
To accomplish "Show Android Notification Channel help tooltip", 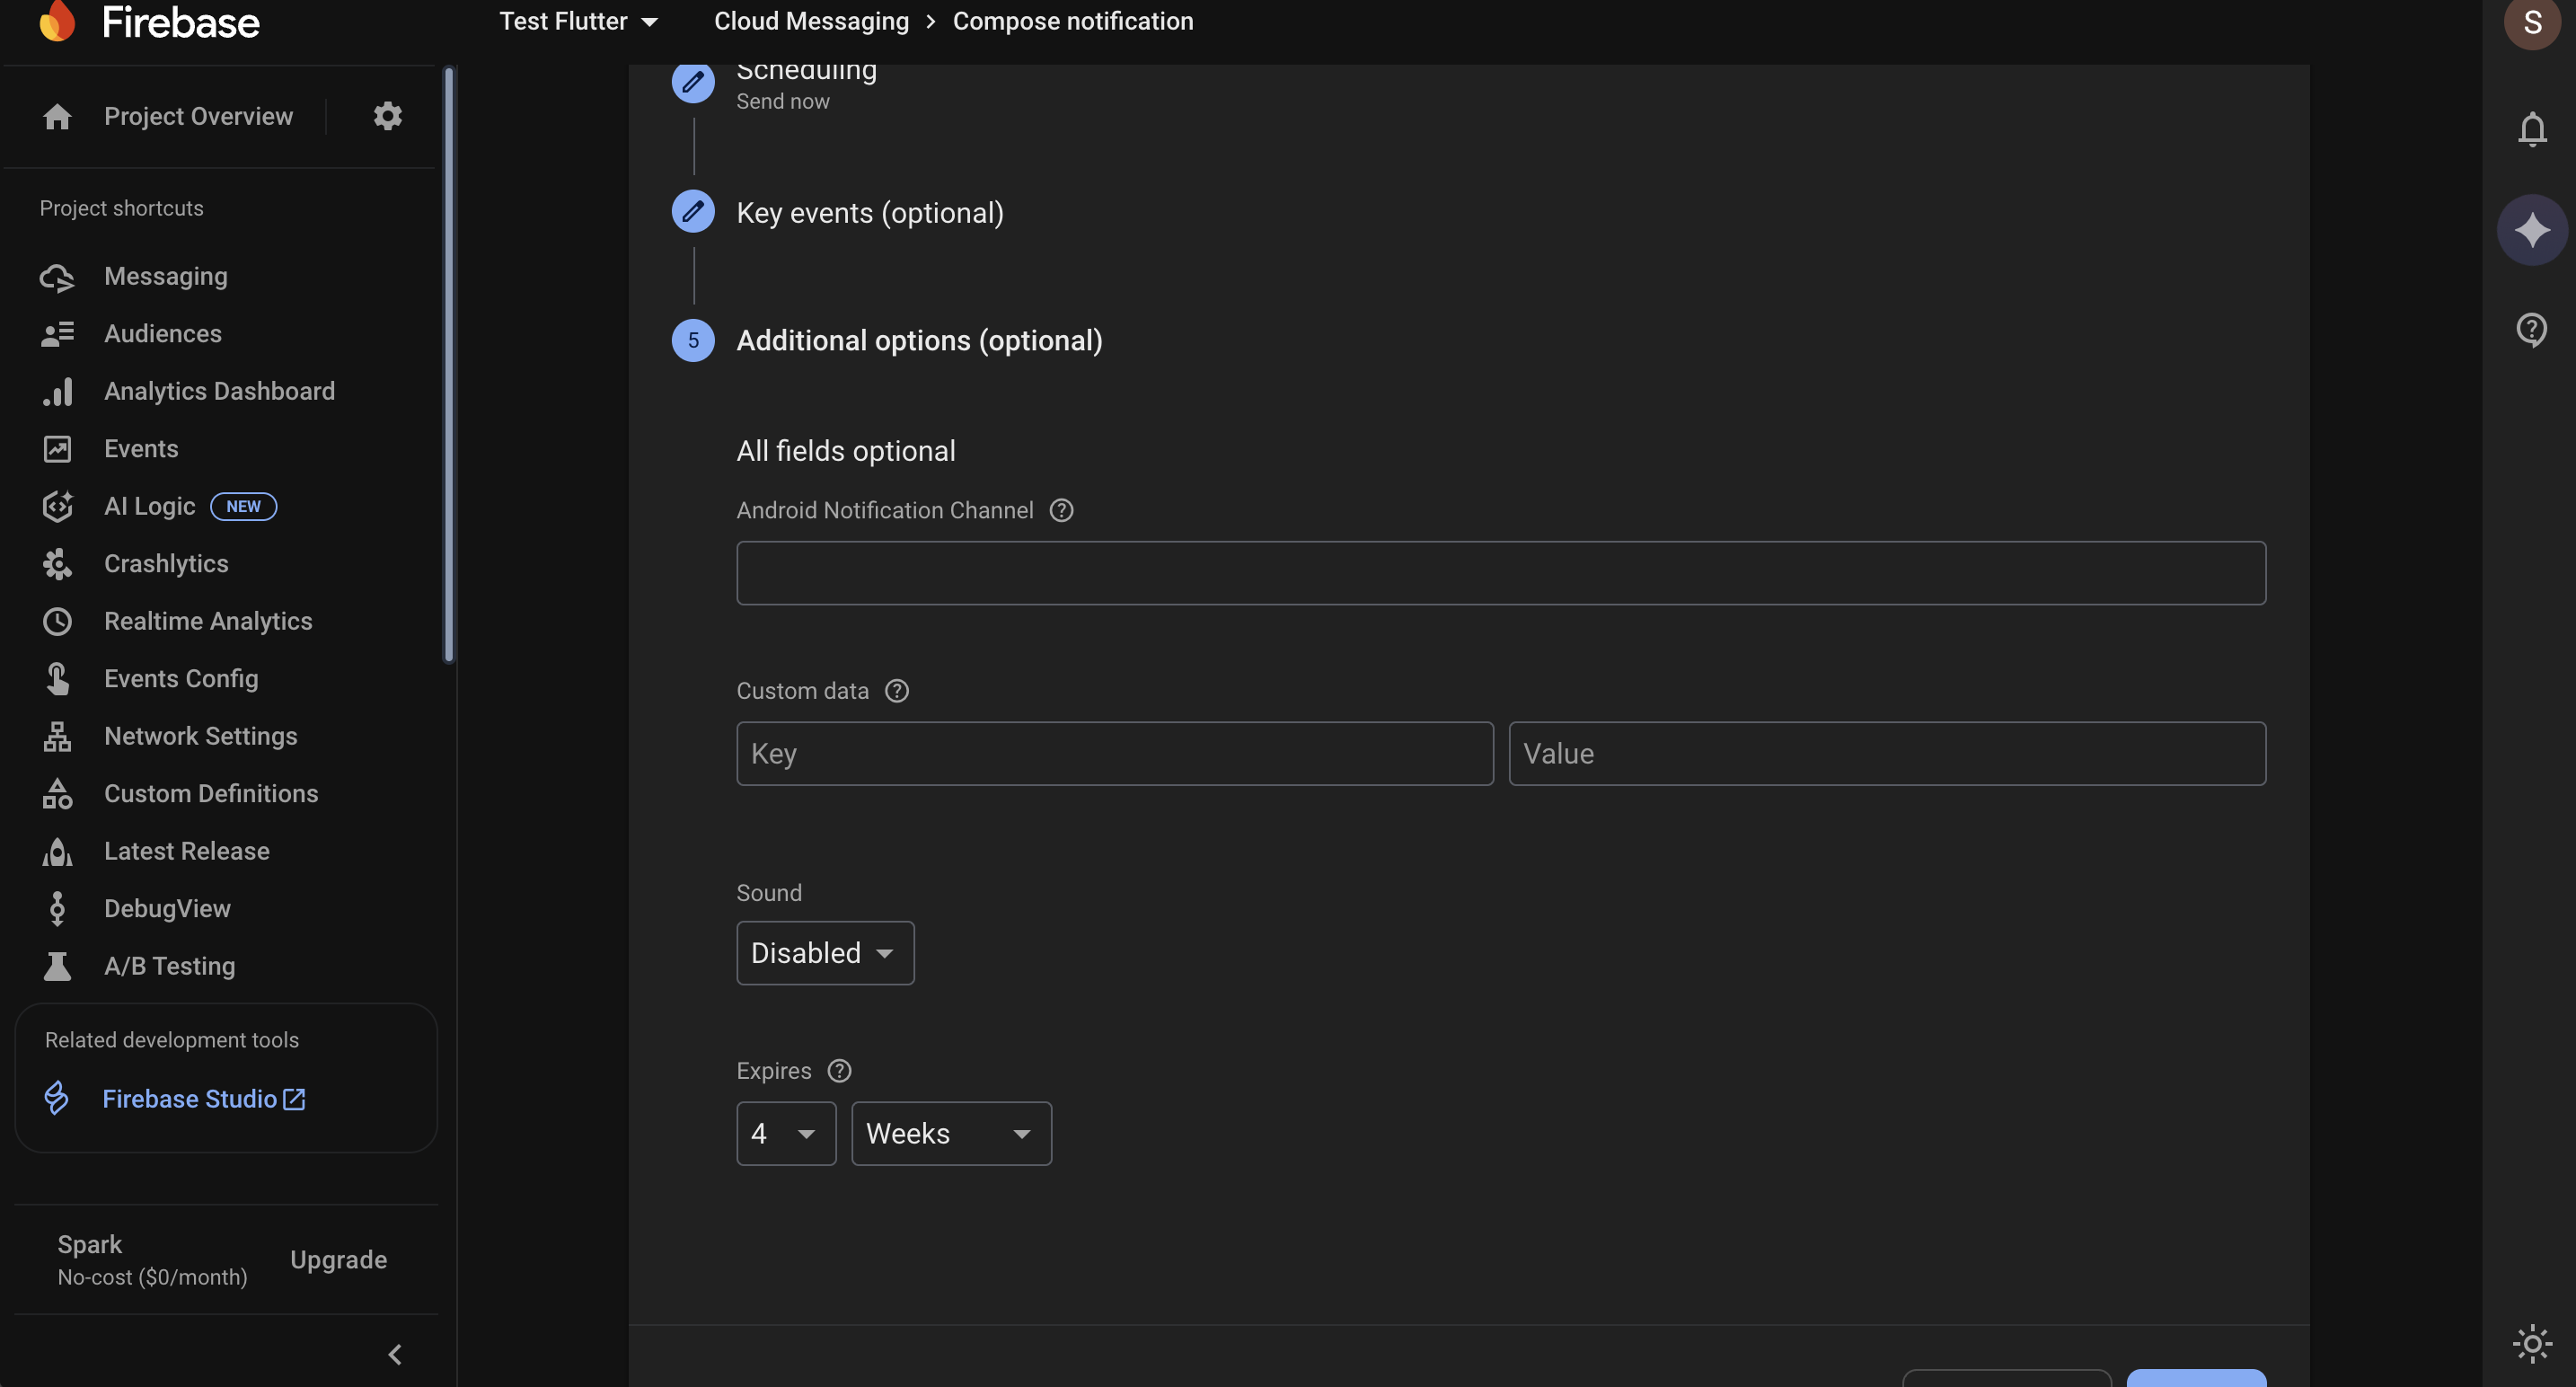I will tap(1061, 510).
